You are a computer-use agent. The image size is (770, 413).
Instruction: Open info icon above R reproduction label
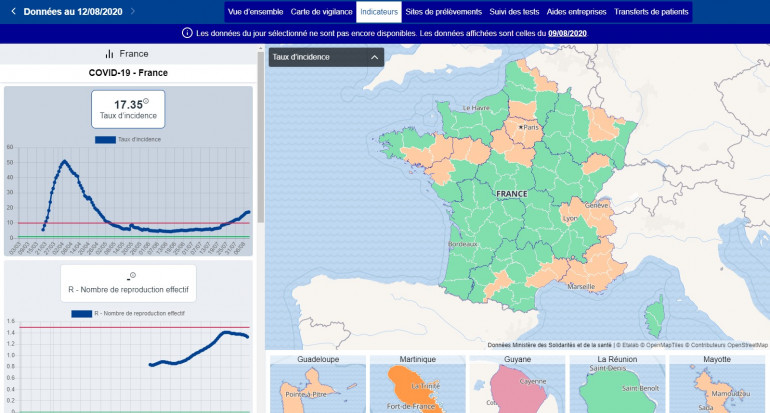coord(132,276)
